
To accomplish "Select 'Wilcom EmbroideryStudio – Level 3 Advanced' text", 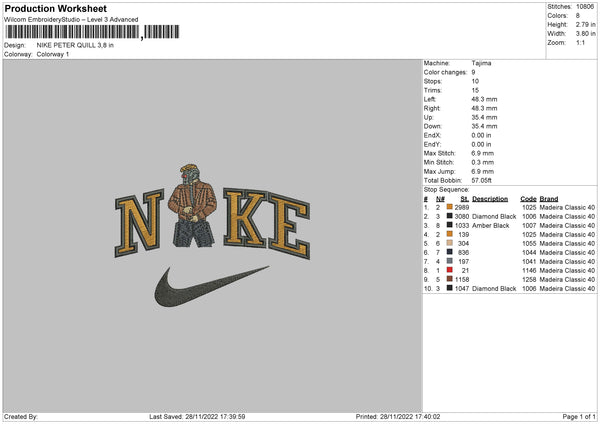I will pyautogui.click(x=71, y=20).
